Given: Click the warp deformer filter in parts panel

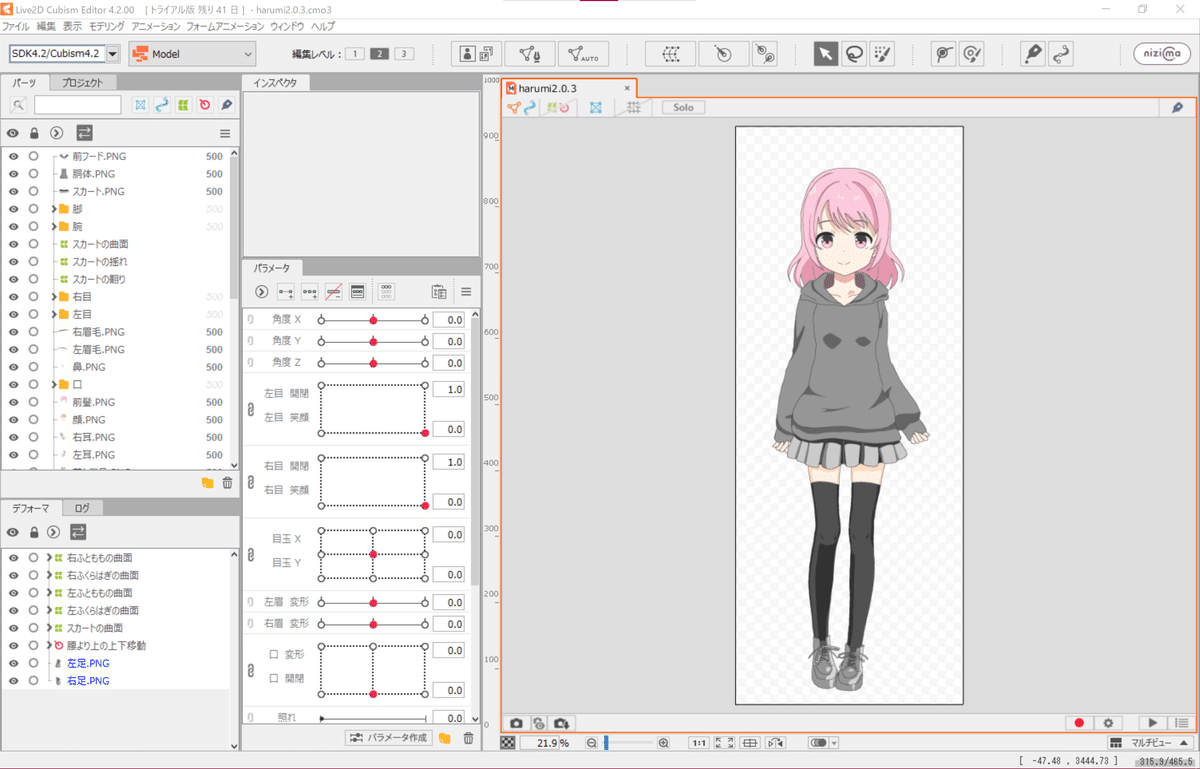Looking at the screenshot, I should pos(183,105).
